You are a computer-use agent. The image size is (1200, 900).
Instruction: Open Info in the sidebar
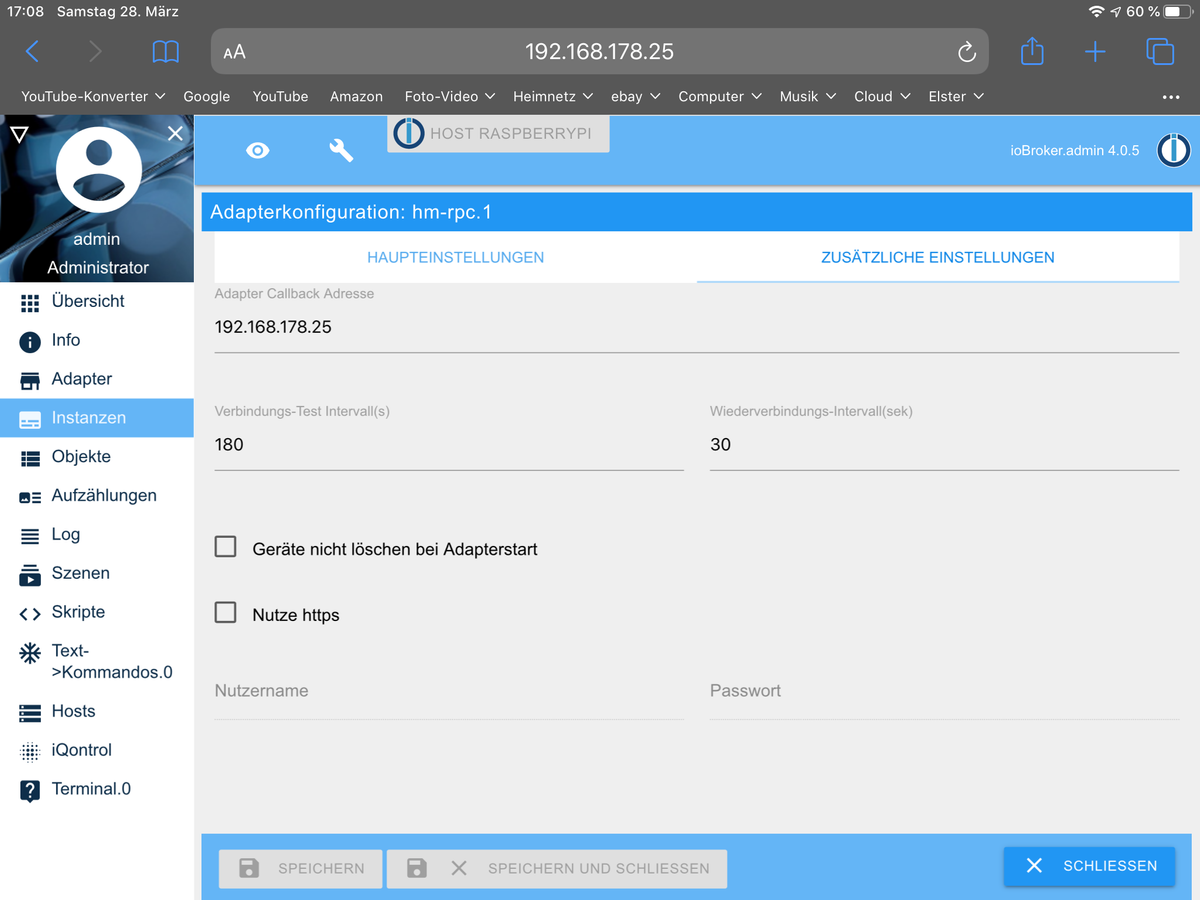(96, 340)
